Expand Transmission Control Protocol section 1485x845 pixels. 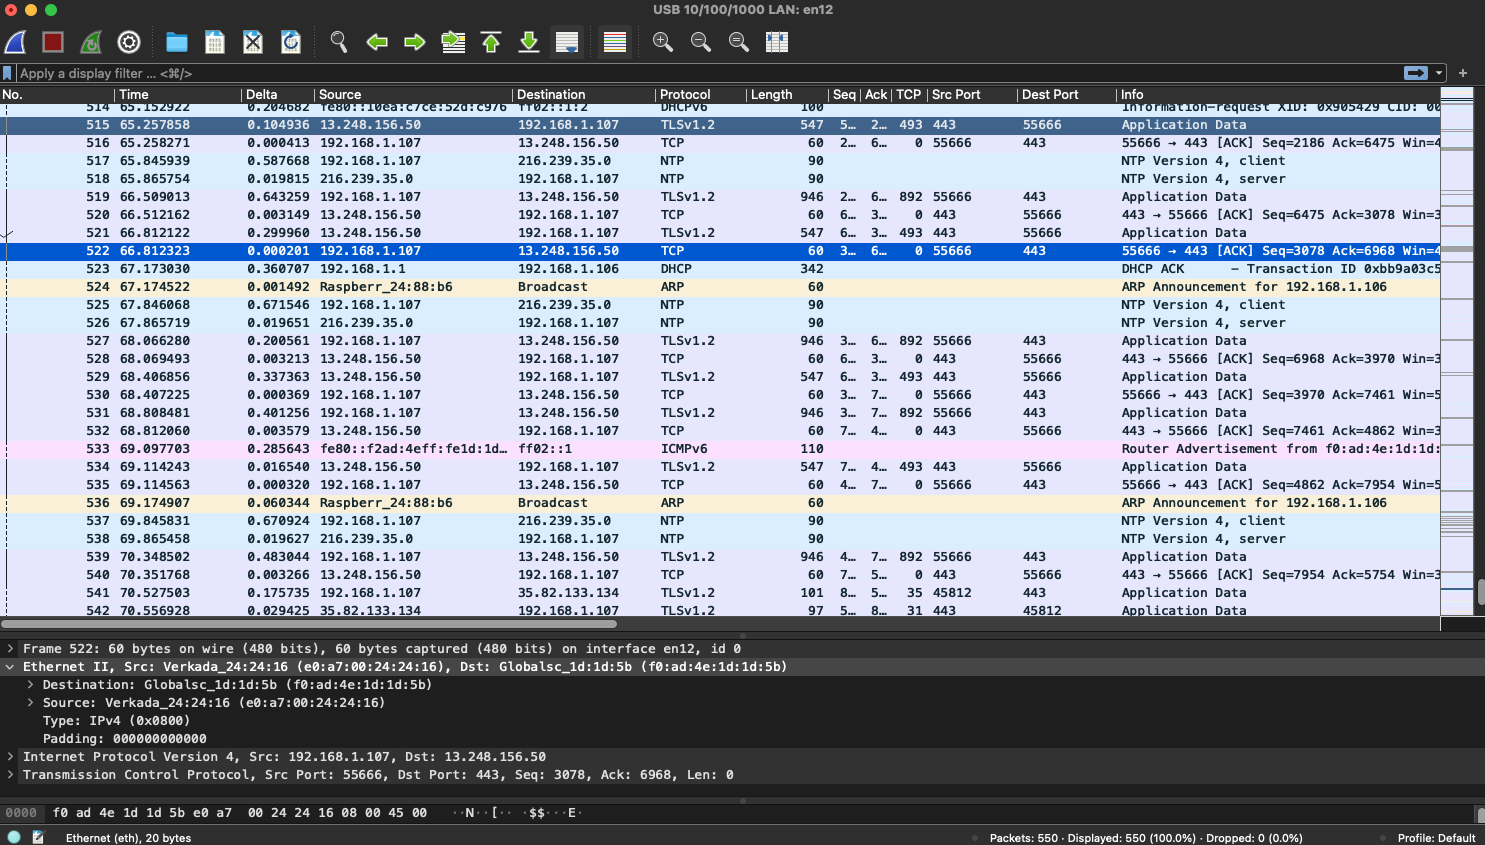[x=11, y=775]
